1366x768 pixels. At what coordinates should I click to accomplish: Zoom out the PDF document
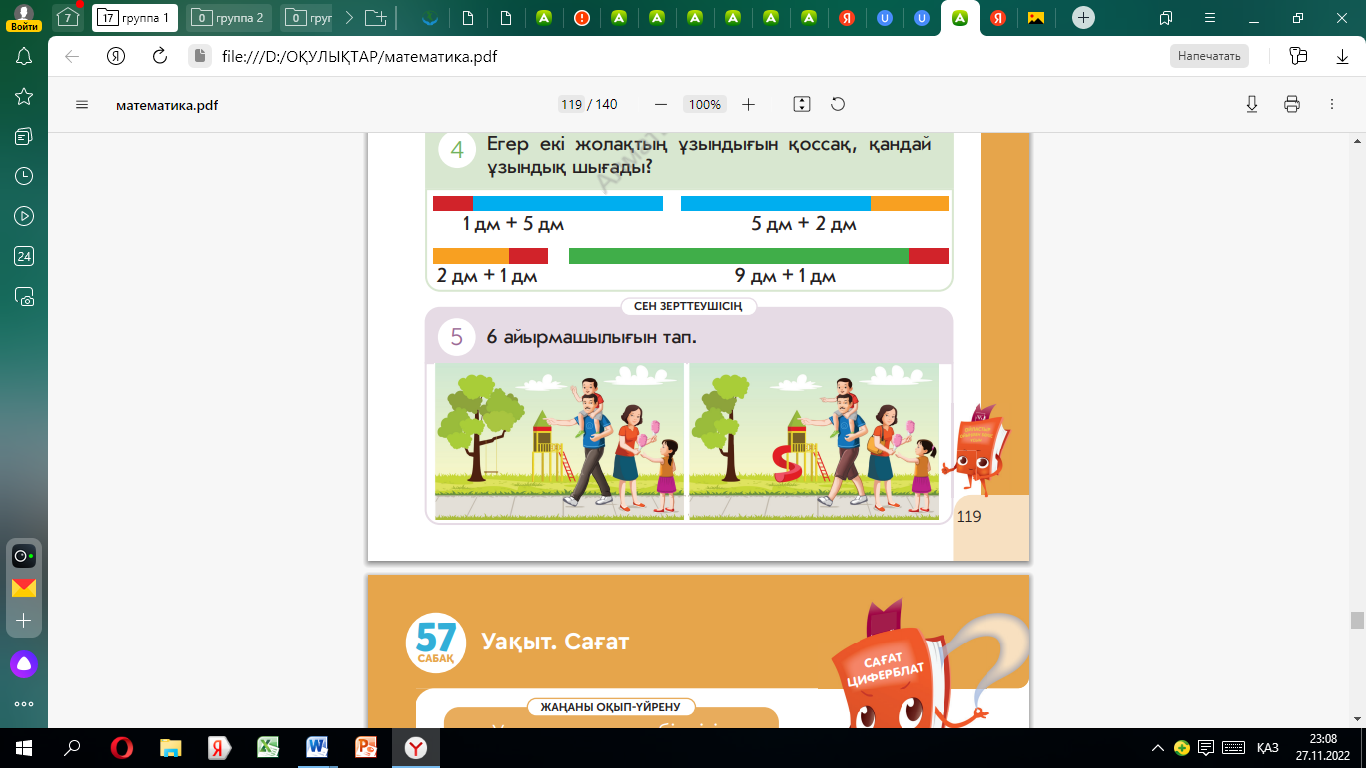(x=660, y=104)
